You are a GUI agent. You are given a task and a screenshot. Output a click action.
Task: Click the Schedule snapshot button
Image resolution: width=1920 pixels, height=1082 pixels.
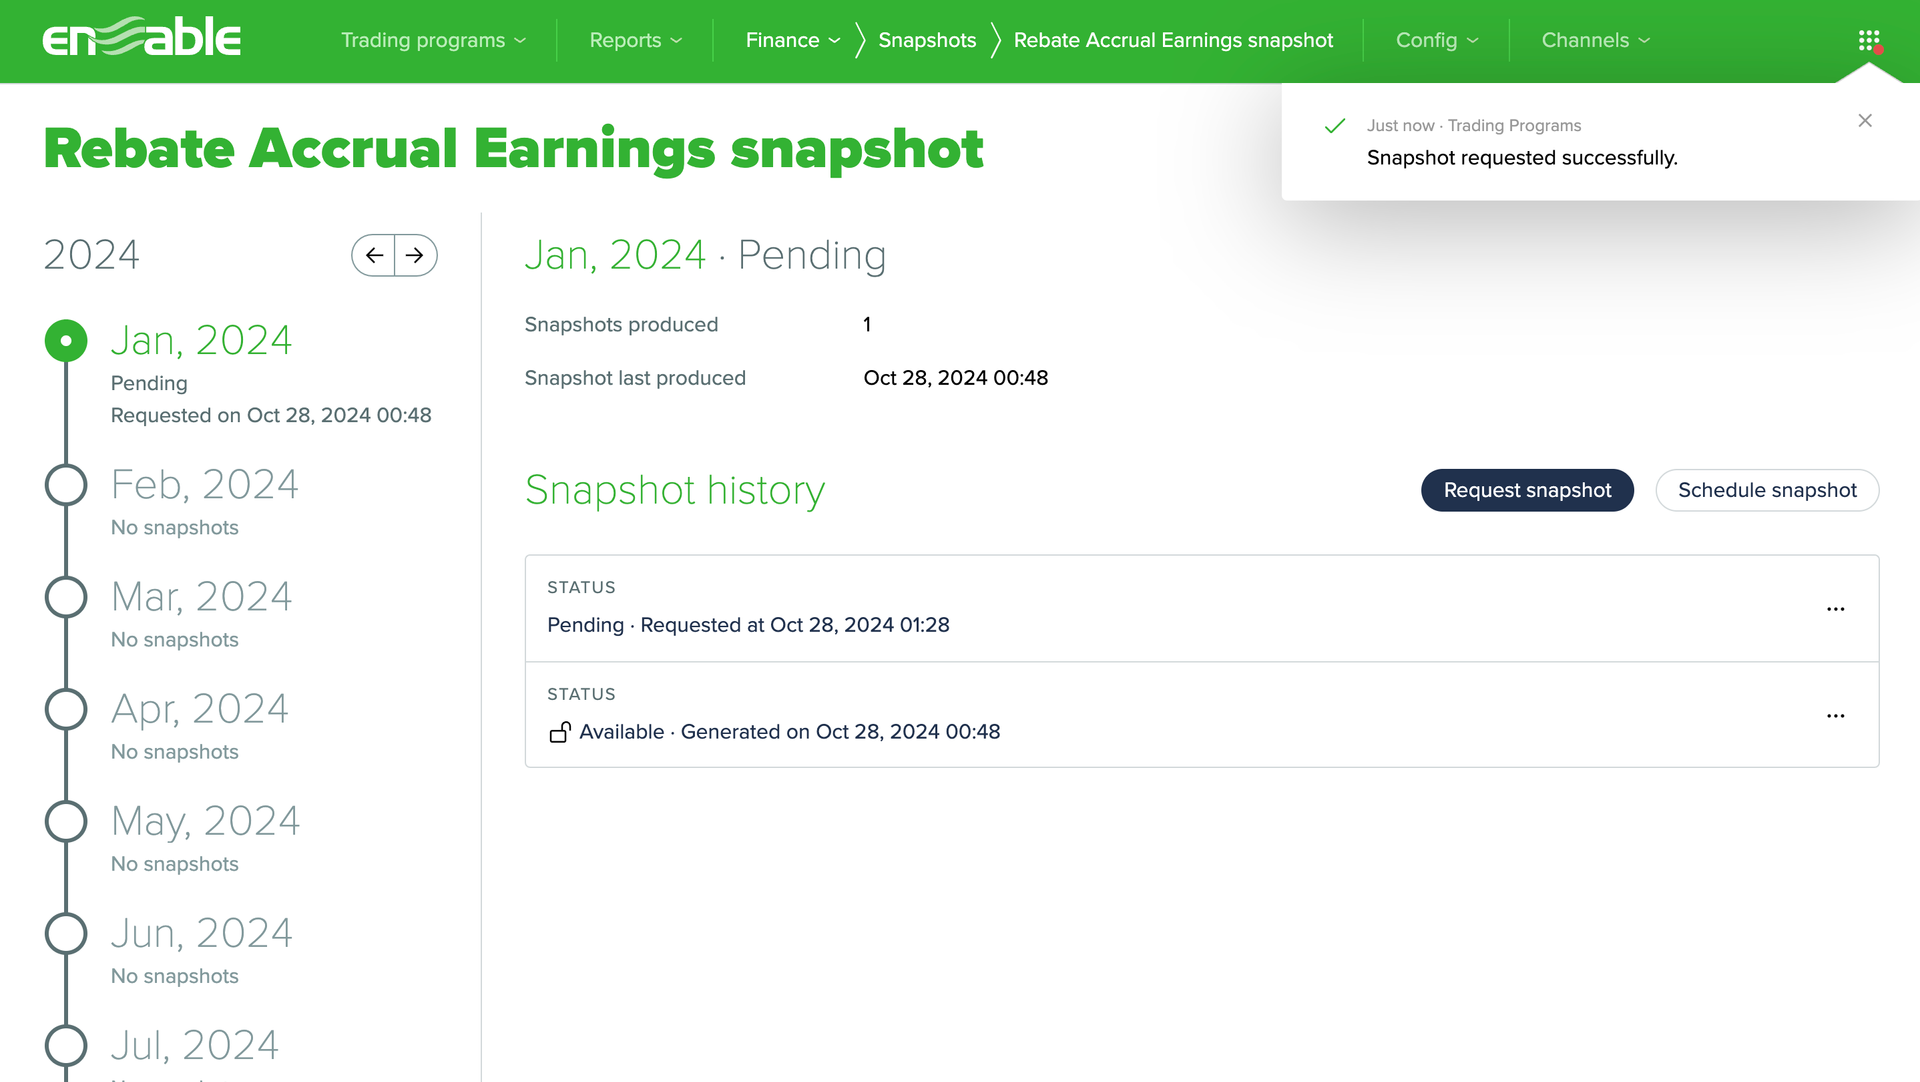pos(1767,490)
